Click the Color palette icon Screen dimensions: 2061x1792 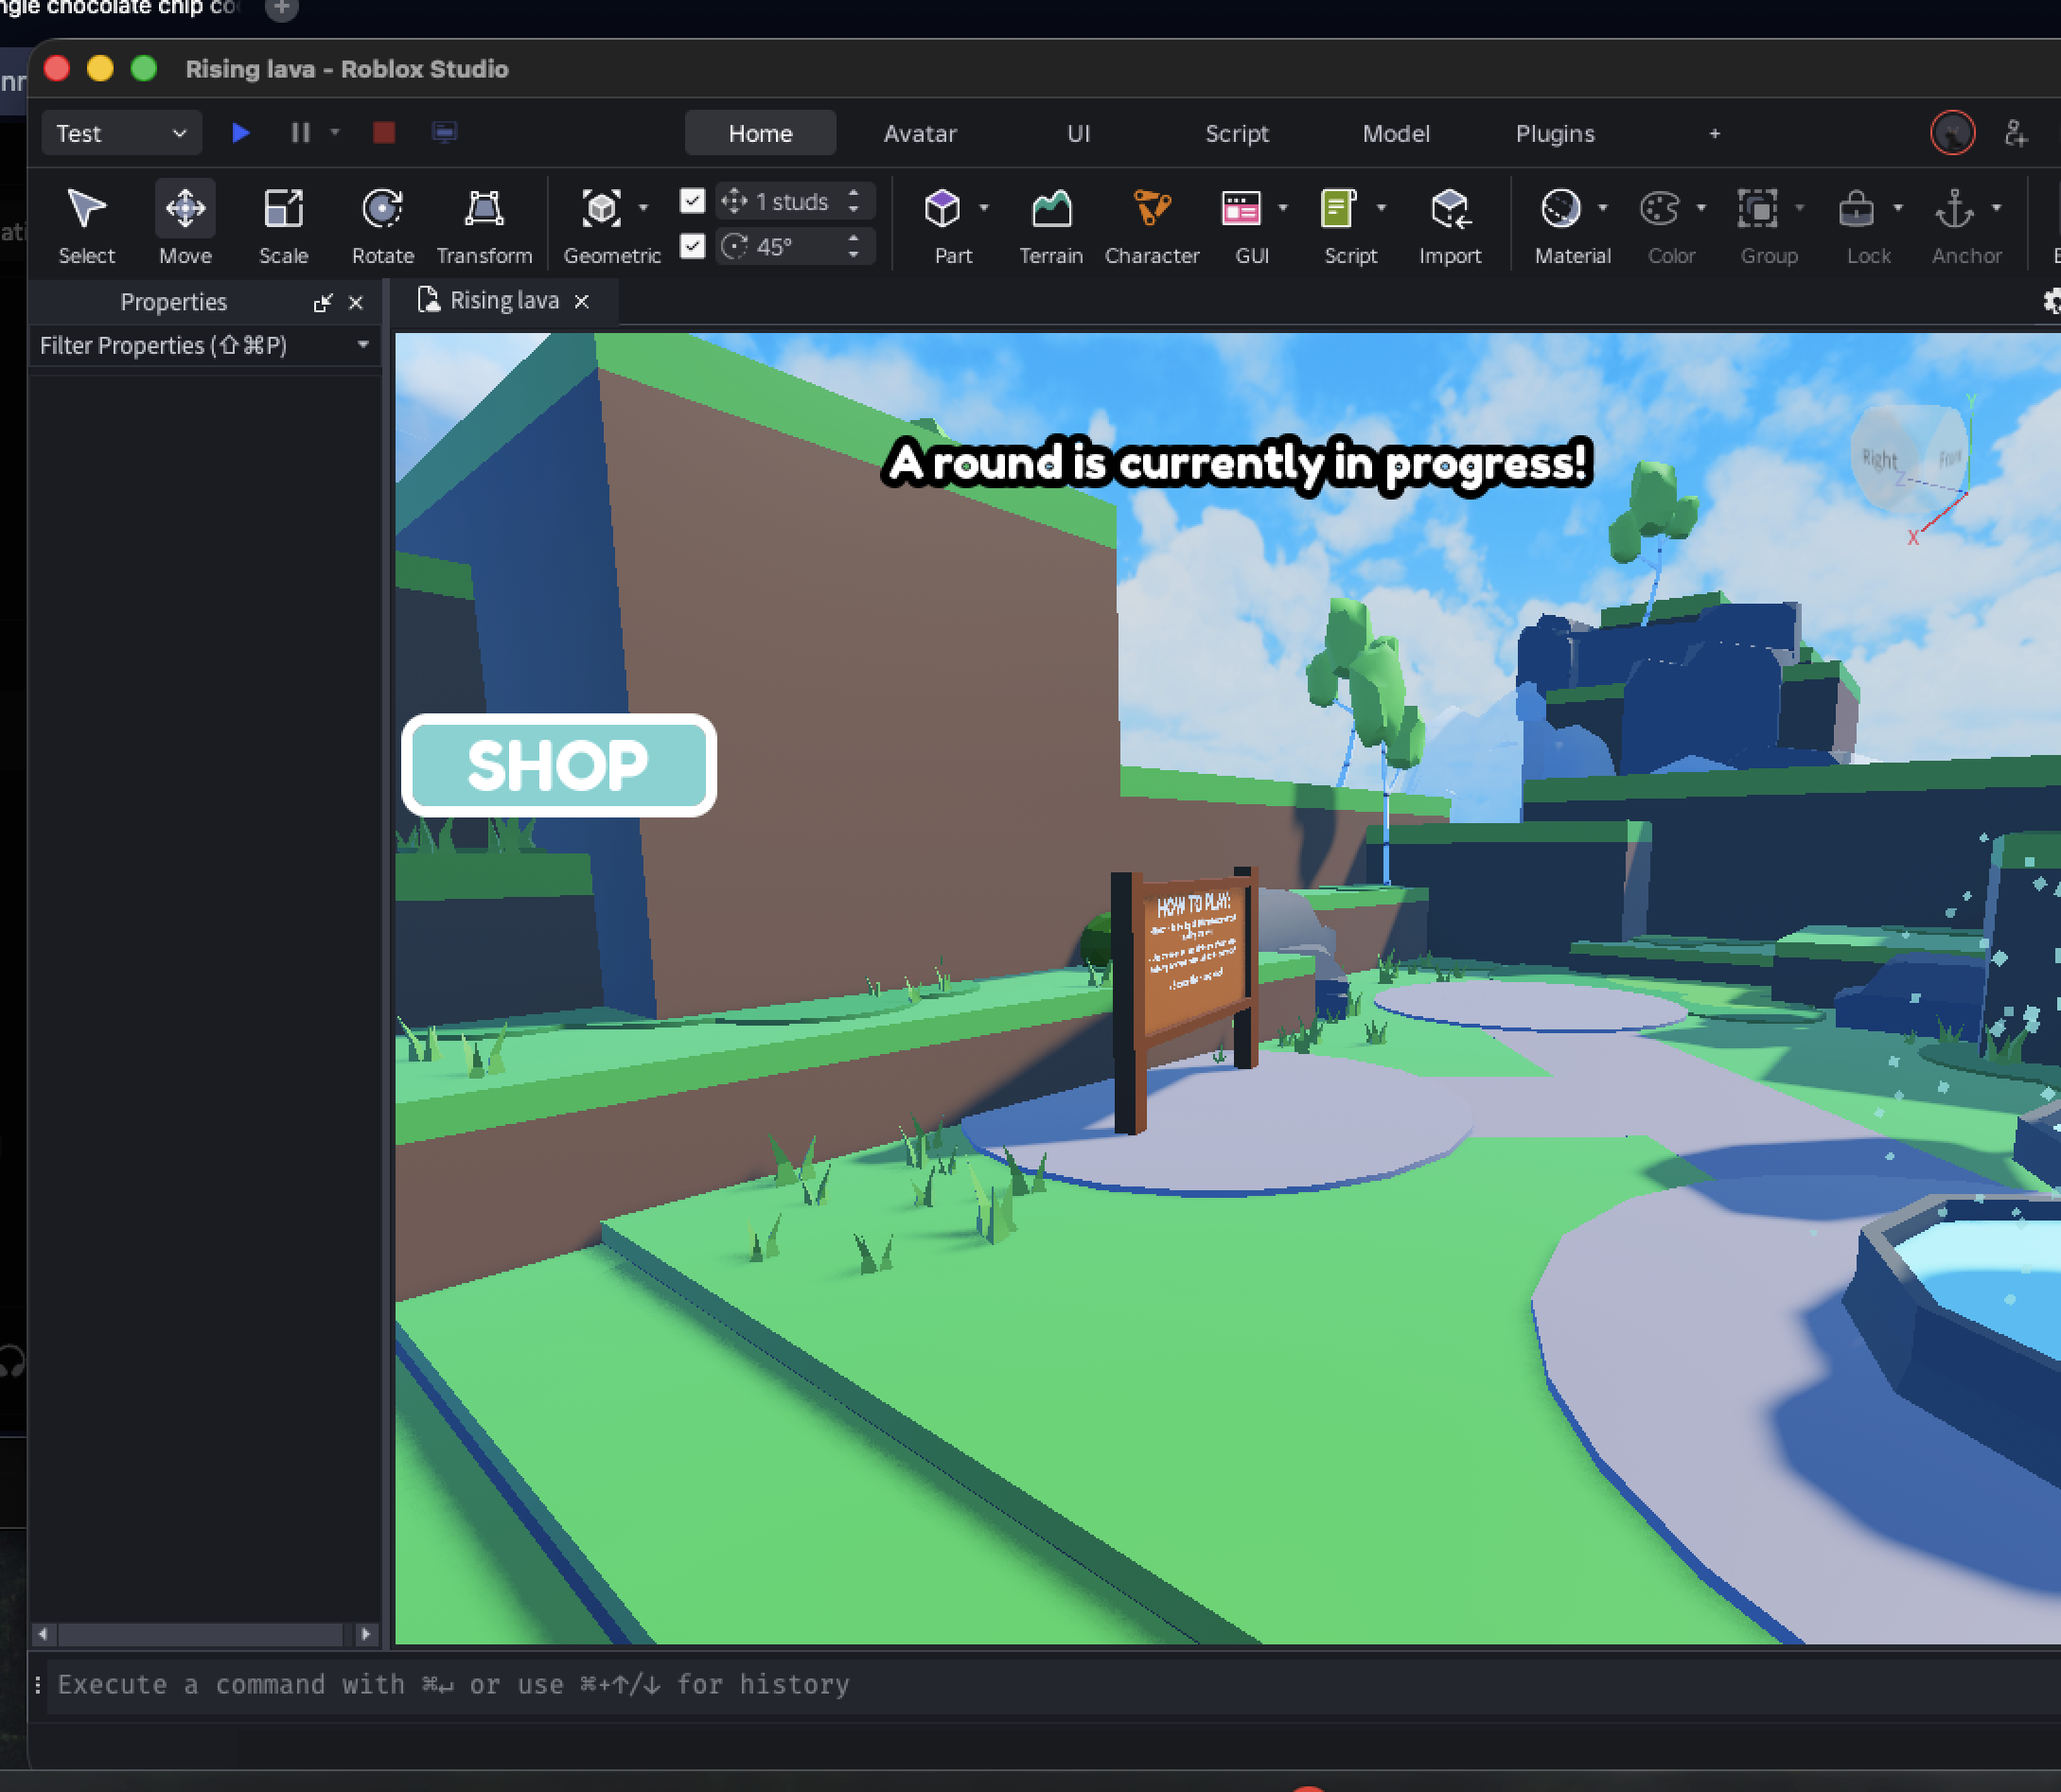coord(1660,208)
